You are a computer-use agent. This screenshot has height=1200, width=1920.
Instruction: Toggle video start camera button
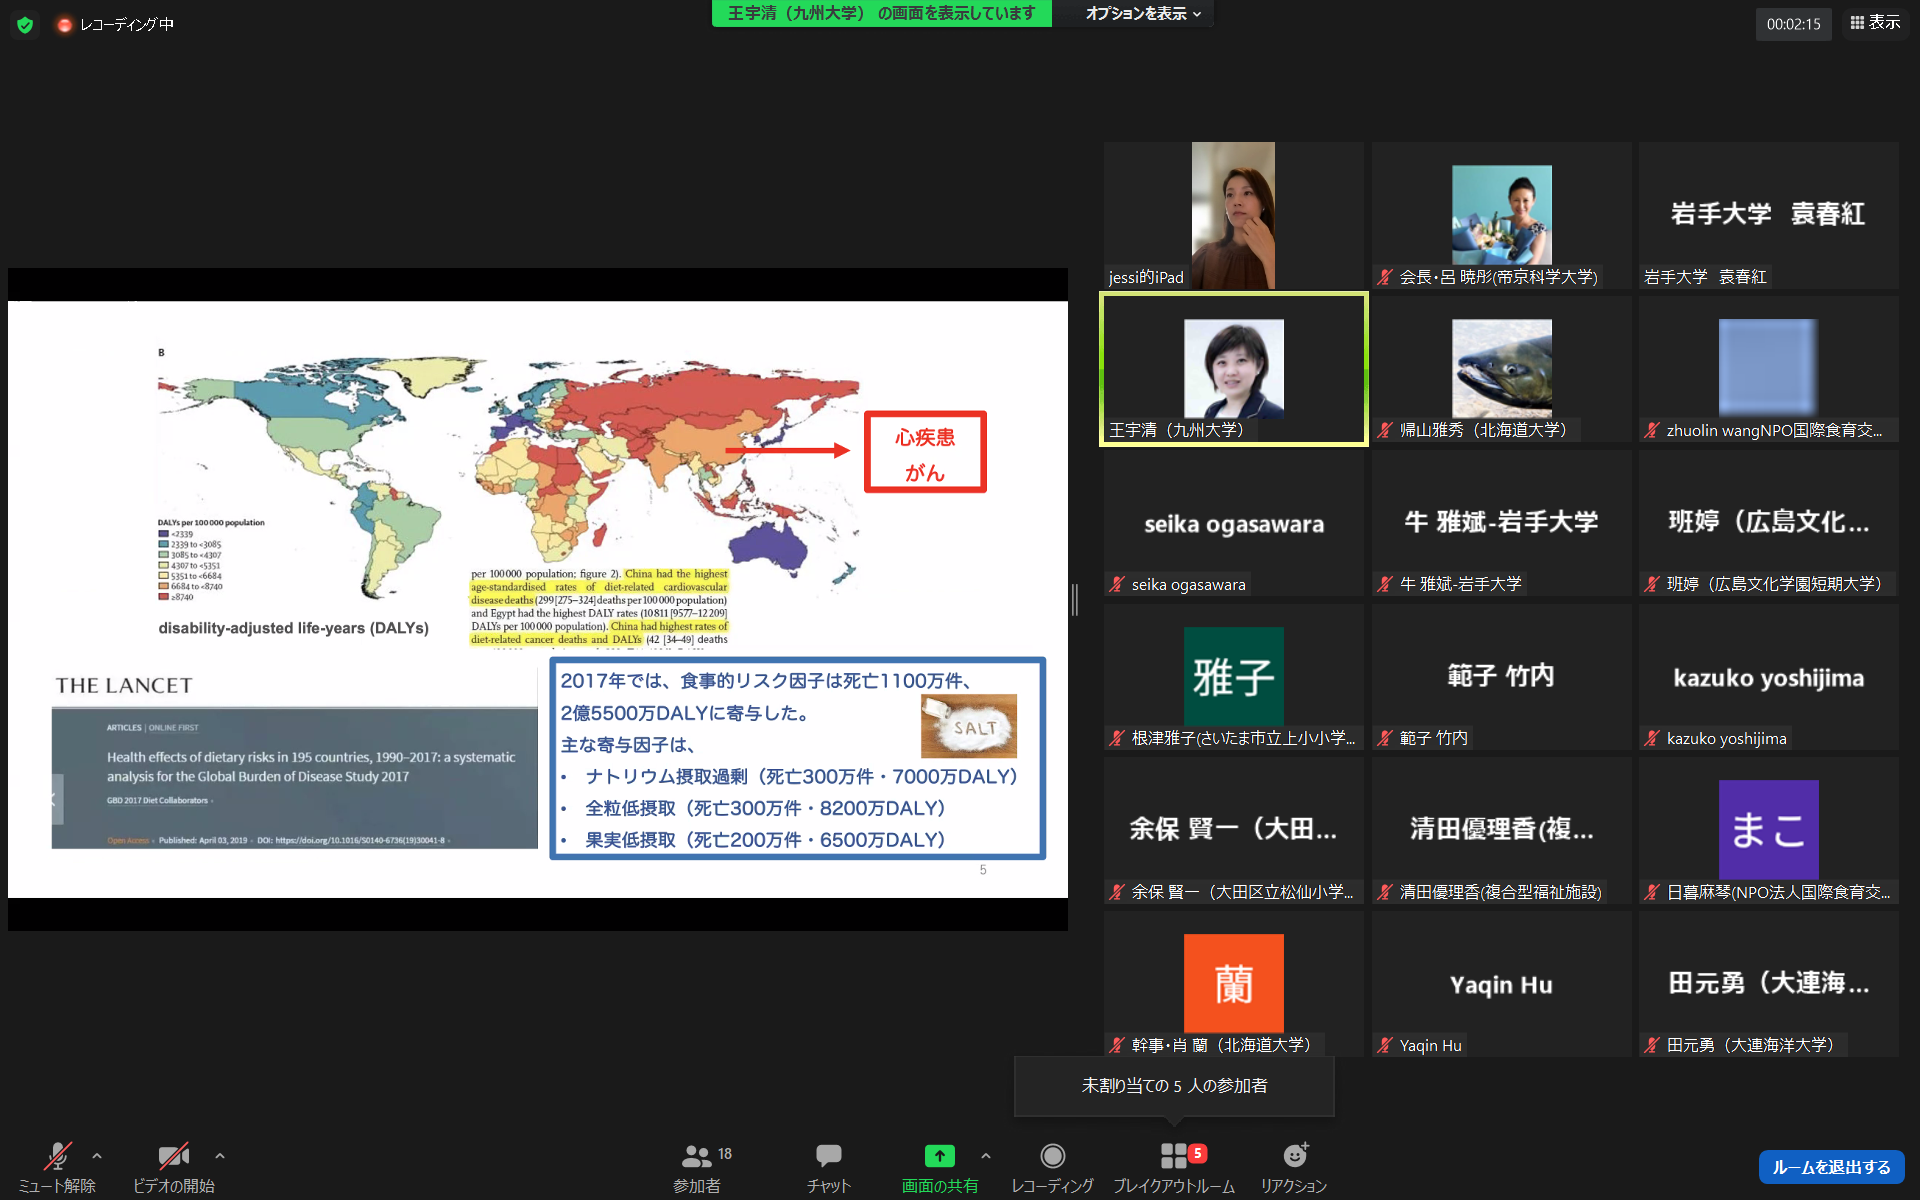coord(174,1156)
